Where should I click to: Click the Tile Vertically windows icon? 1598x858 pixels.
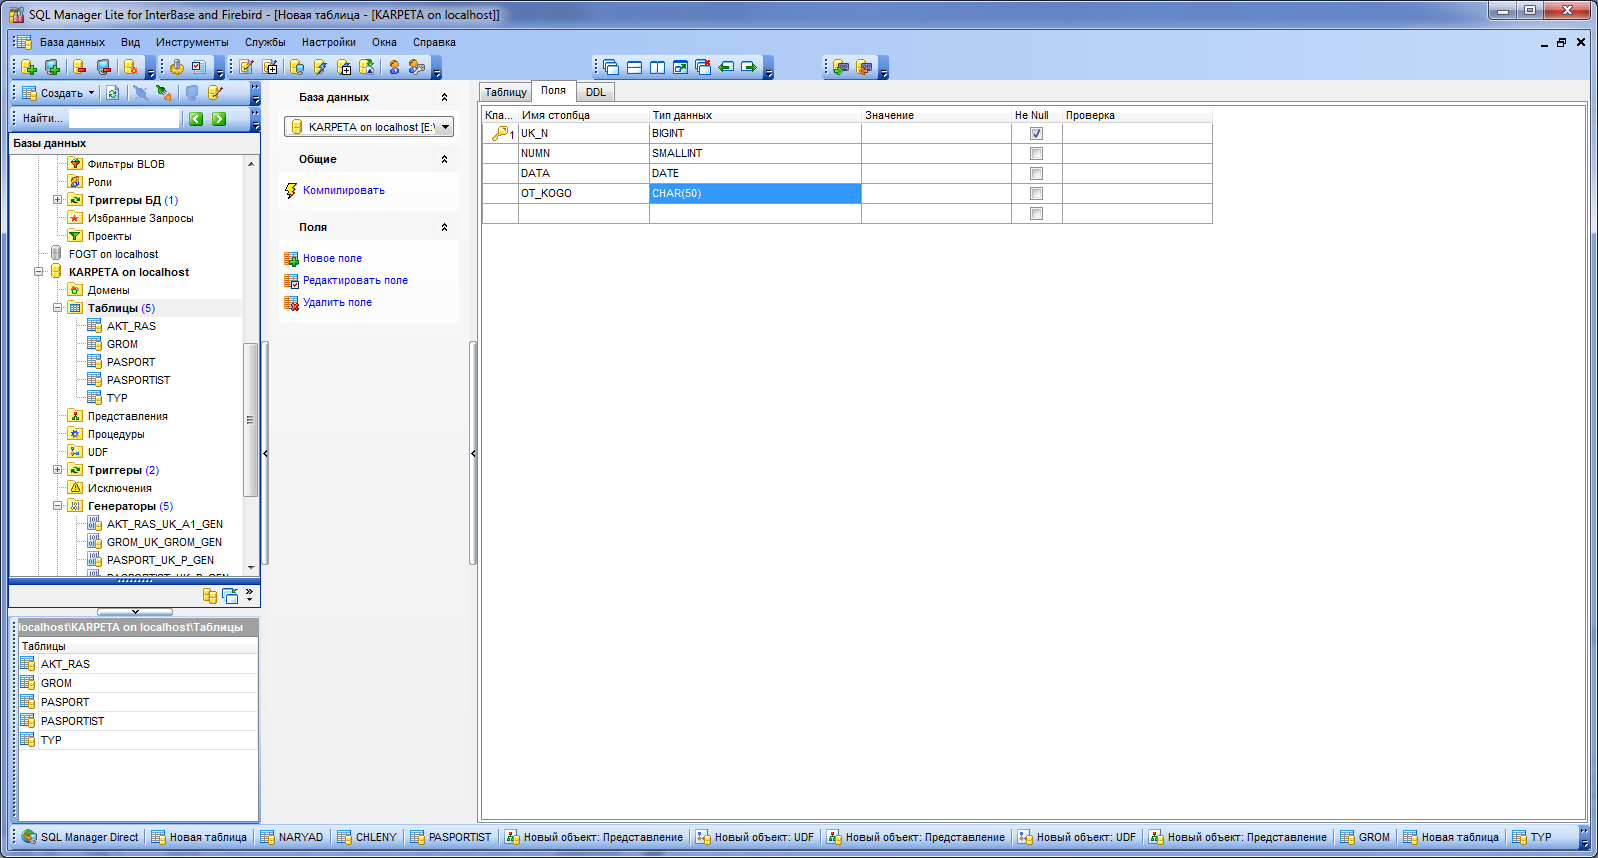[657, 67]
